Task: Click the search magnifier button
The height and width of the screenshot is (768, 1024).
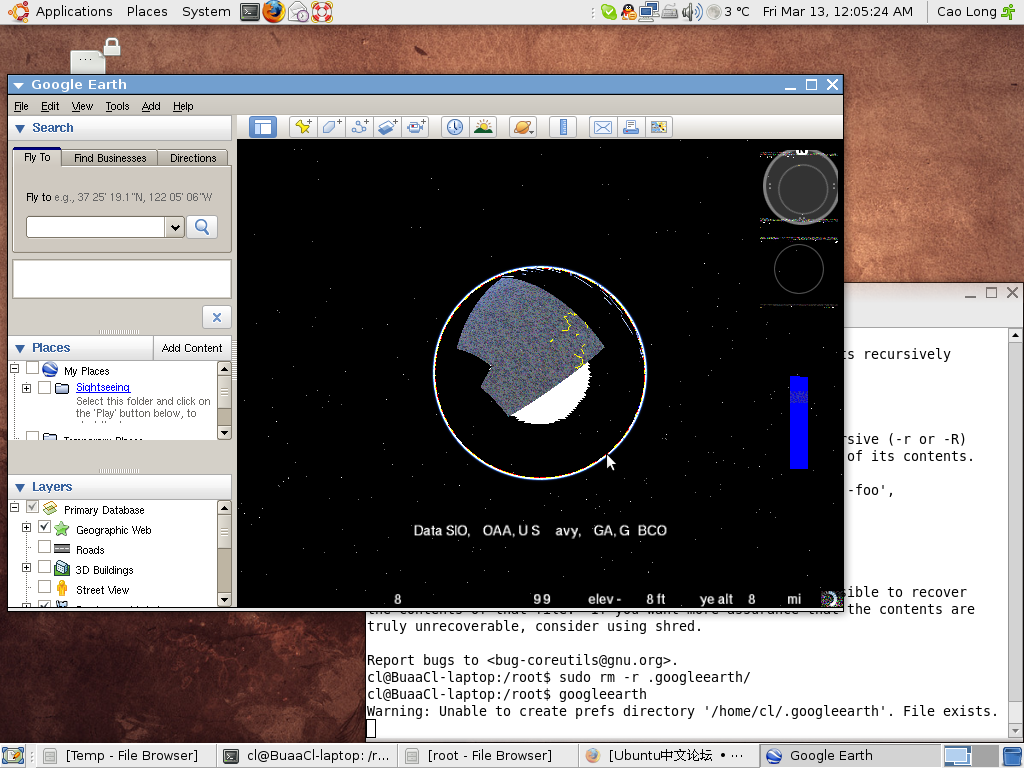Action: coord(202,227)
